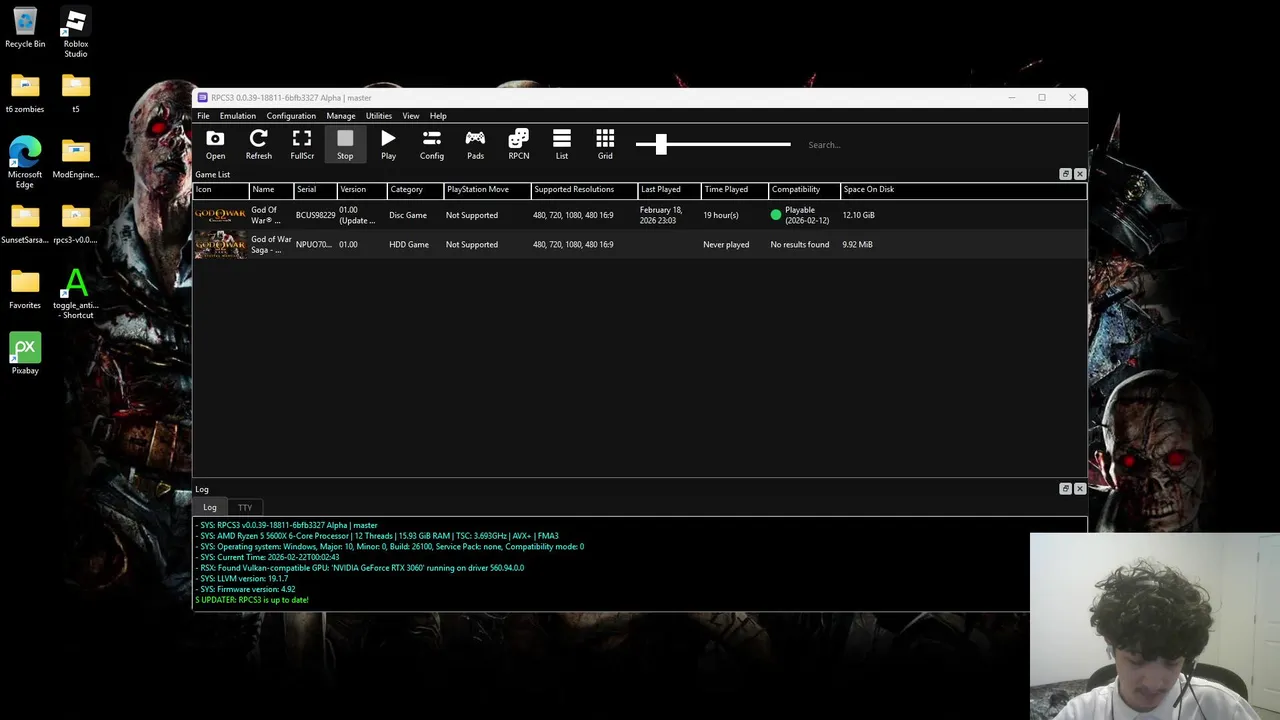Open the File menu

[x=203, y=116]
